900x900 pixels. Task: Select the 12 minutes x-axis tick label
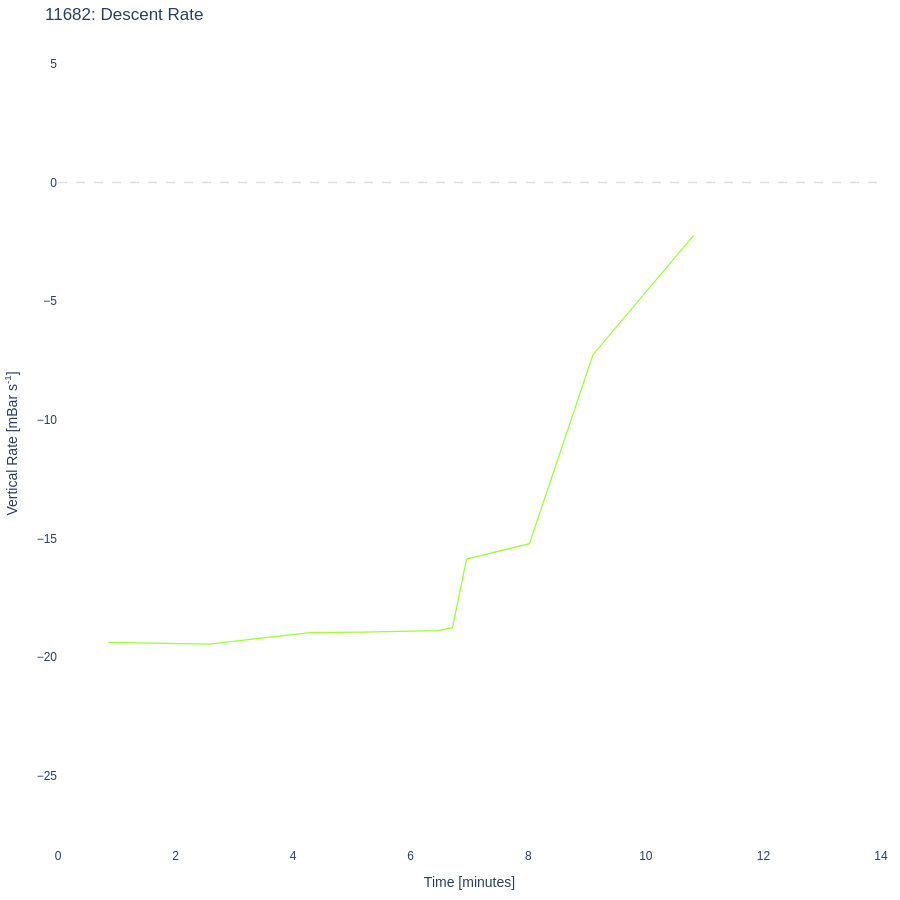(x=764, y=856)
